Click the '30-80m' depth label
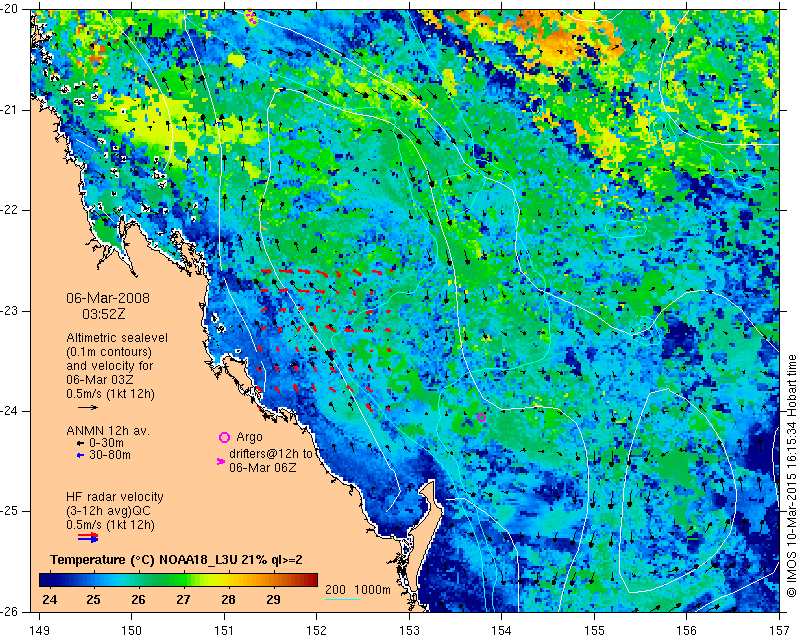The height and width of the screenshot is (640, 800). [110, 455]
